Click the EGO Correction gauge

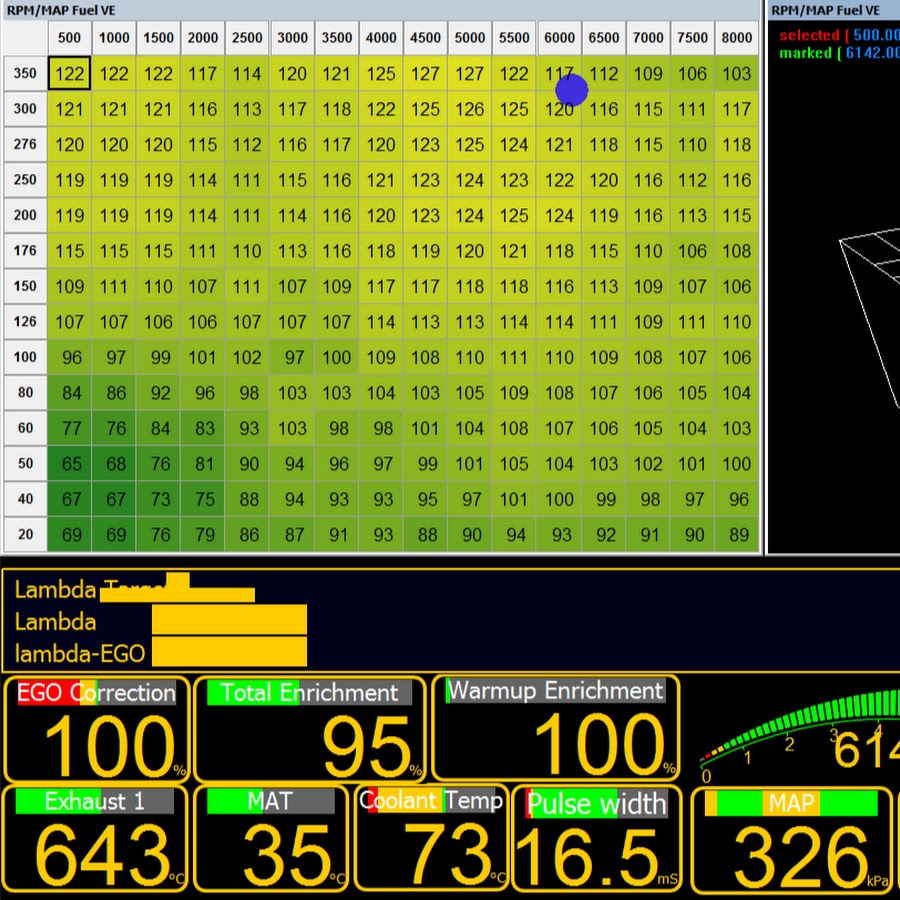[98, 728]
